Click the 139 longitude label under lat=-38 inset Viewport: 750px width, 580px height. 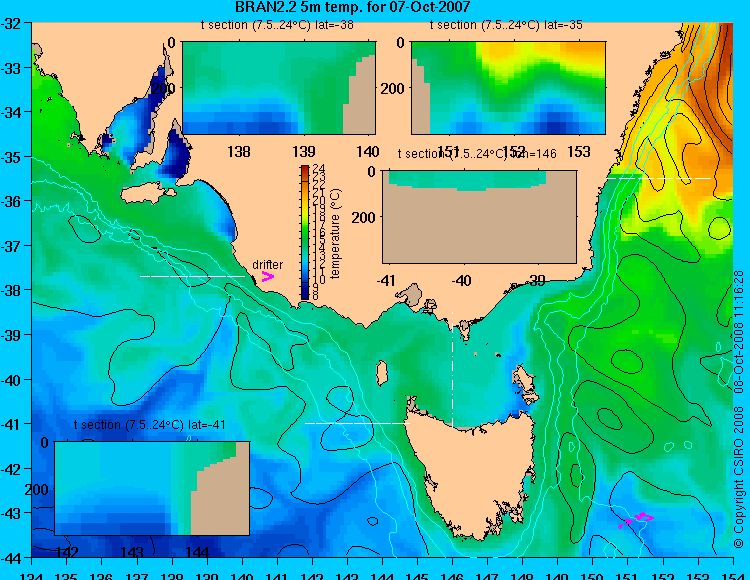pos(304,152)
